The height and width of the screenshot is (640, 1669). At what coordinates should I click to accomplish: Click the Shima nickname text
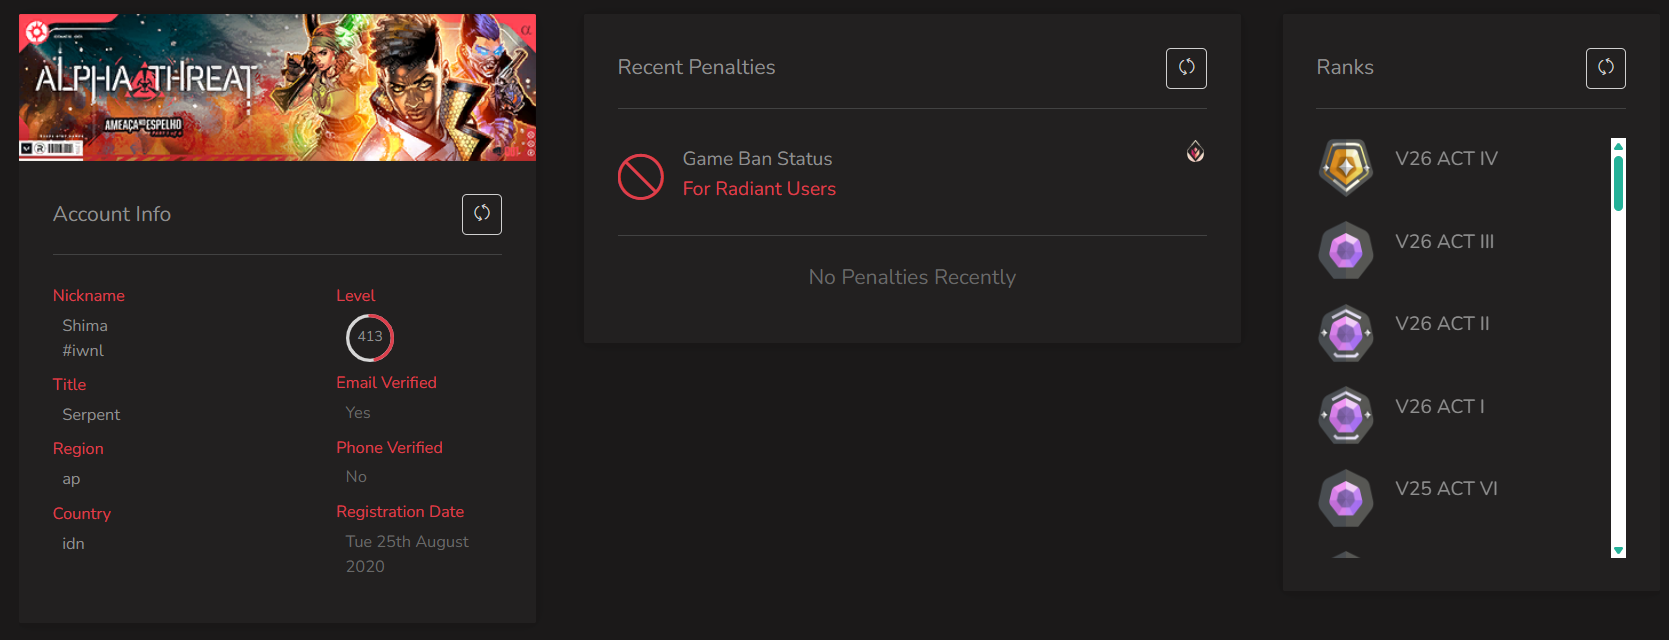pos(85,326)
